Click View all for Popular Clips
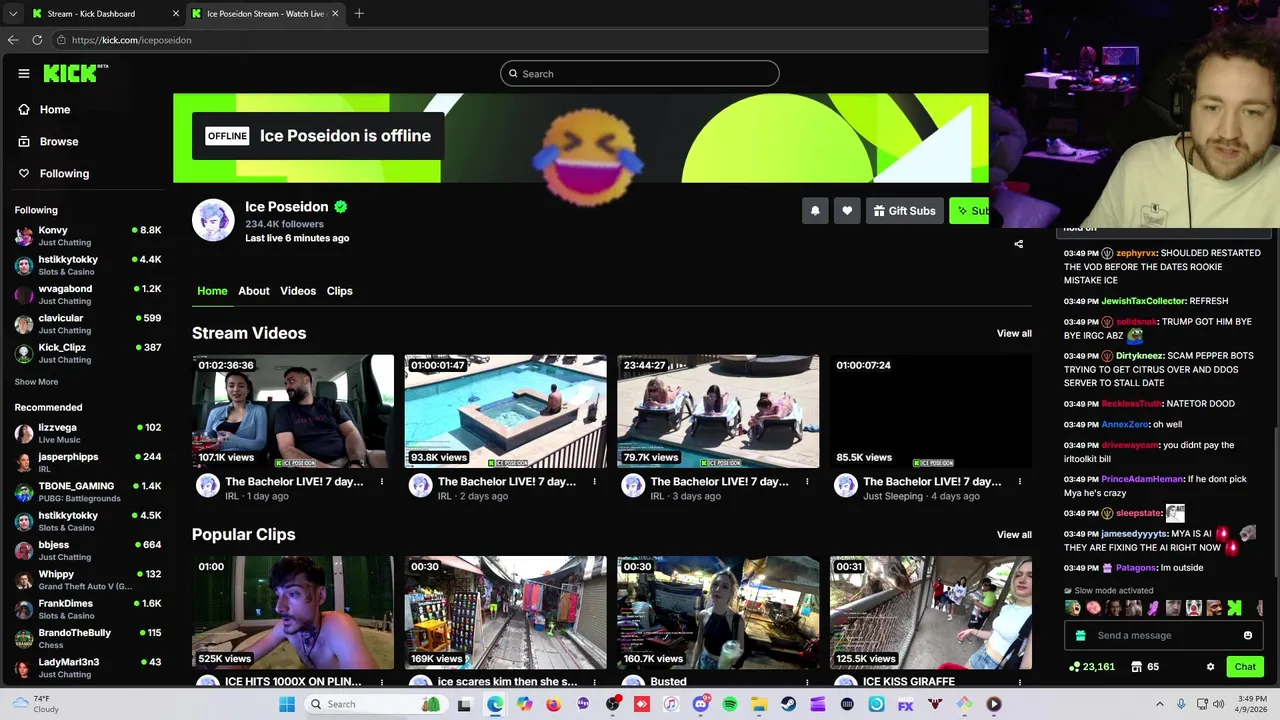Image resolution: width=1280 pixels, height=720 pixels. pos(1014,534)
